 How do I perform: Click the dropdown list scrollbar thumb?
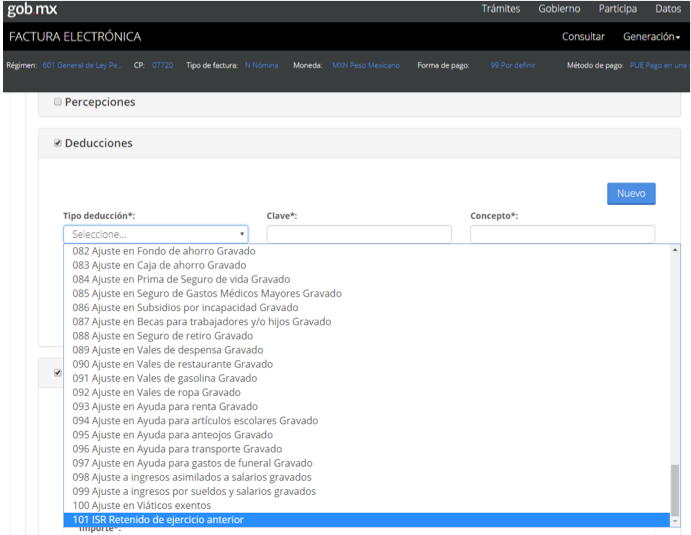[x=675, y=490]
